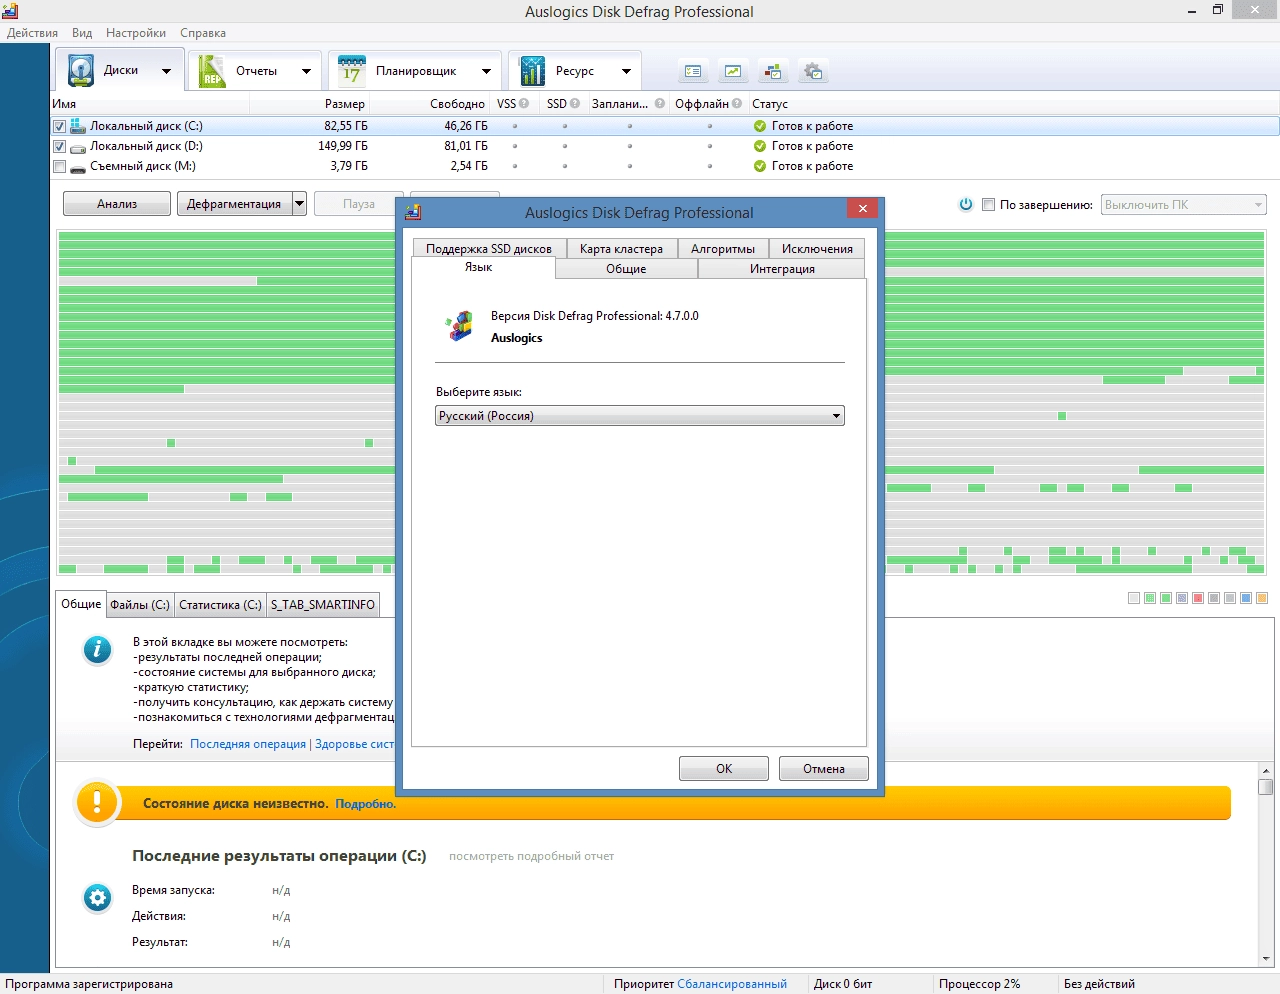This screenshot has width=1280, height=994.
Task: Enable the По завершению checkbox
Action: pyautogui.click(x=988, y=204)
